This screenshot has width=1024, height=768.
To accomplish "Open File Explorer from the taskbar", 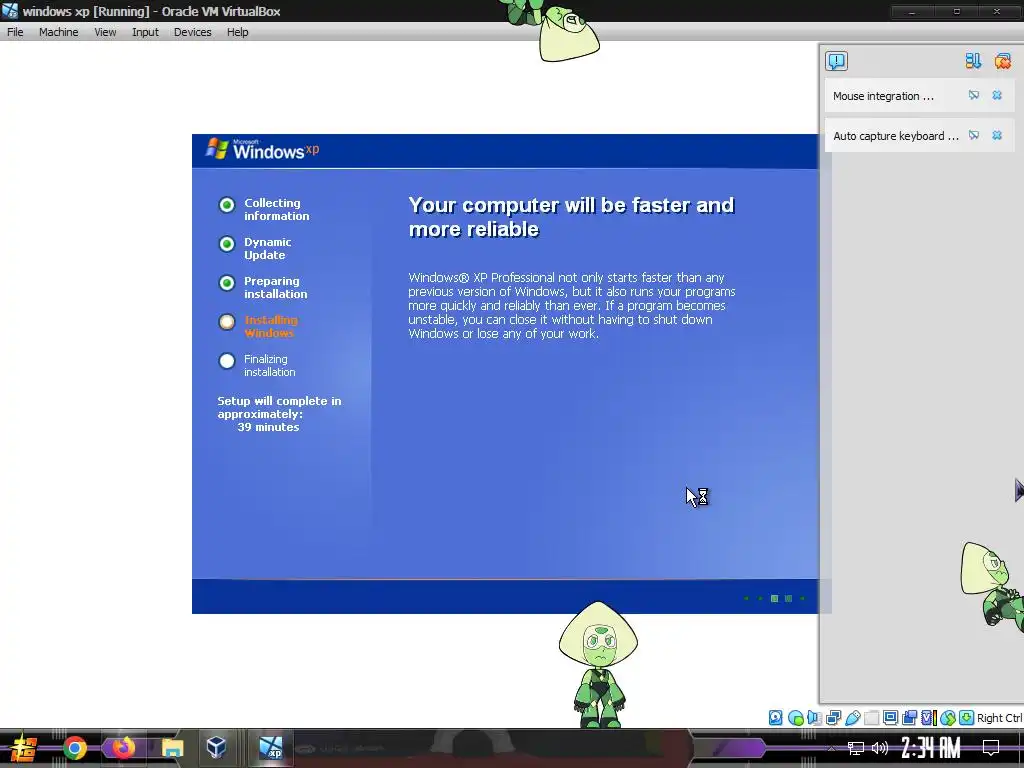I will tap(172, 748).
